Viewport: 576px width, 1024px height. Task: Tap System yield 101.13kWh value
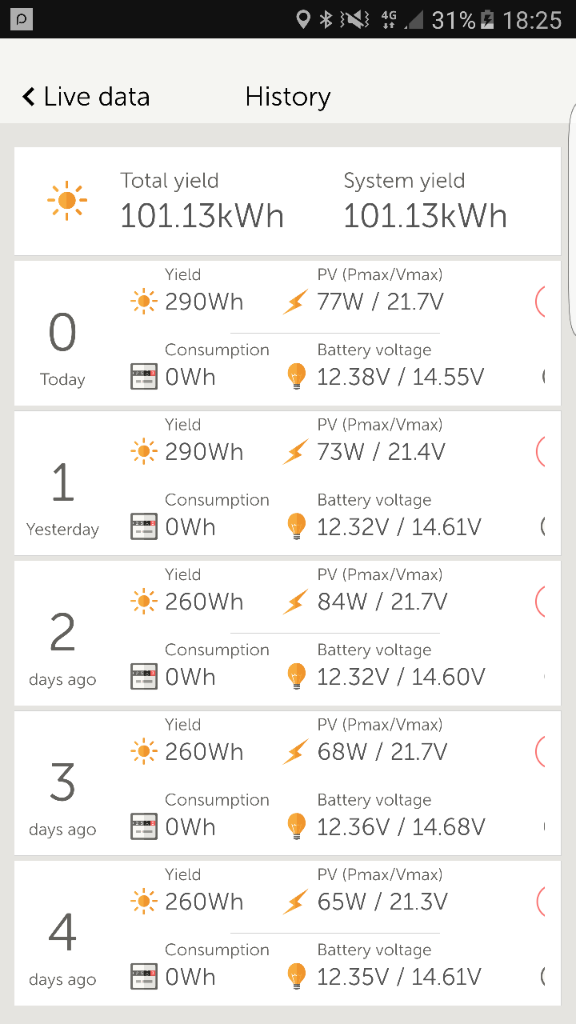pyautogui.click(x=425, y=216)
